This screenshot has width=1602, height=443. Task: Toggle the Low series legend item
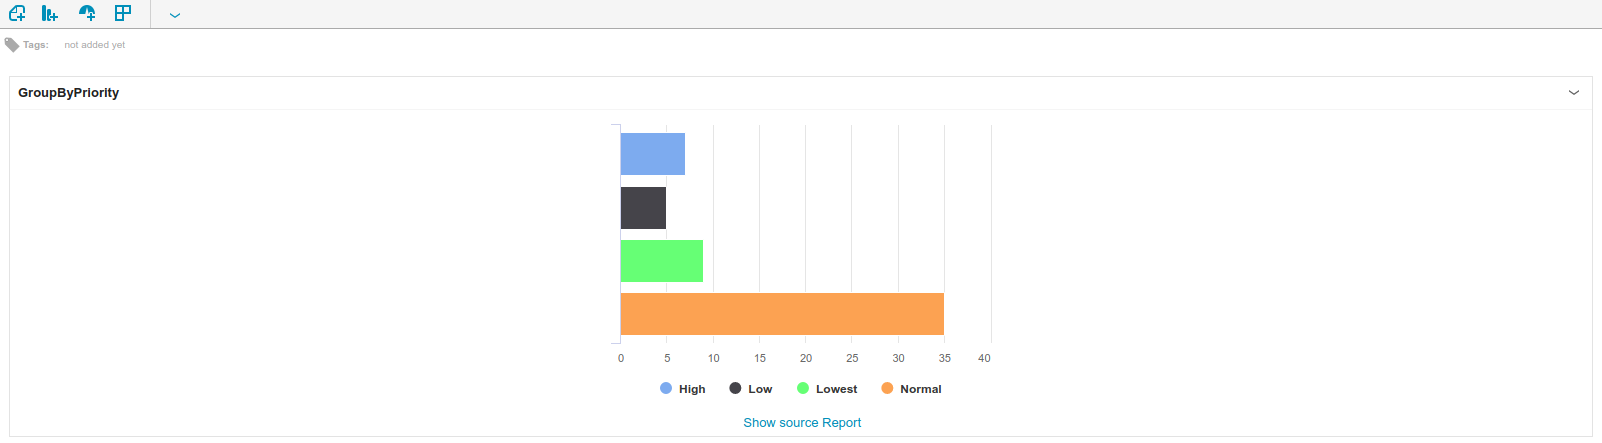point(750,389)
